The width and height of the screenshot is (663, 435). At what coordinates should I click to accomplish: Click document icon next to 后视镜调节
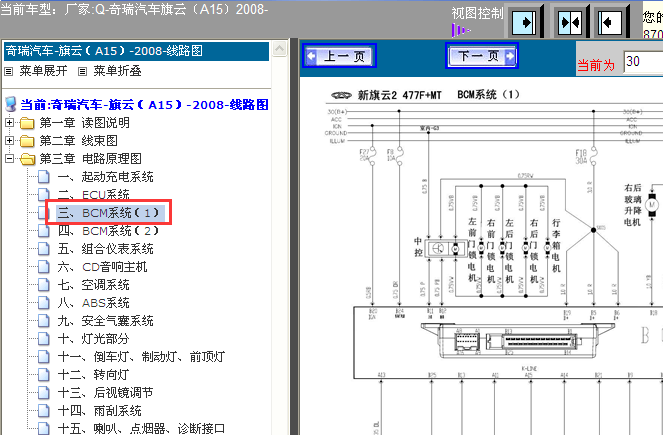point(44,393)
